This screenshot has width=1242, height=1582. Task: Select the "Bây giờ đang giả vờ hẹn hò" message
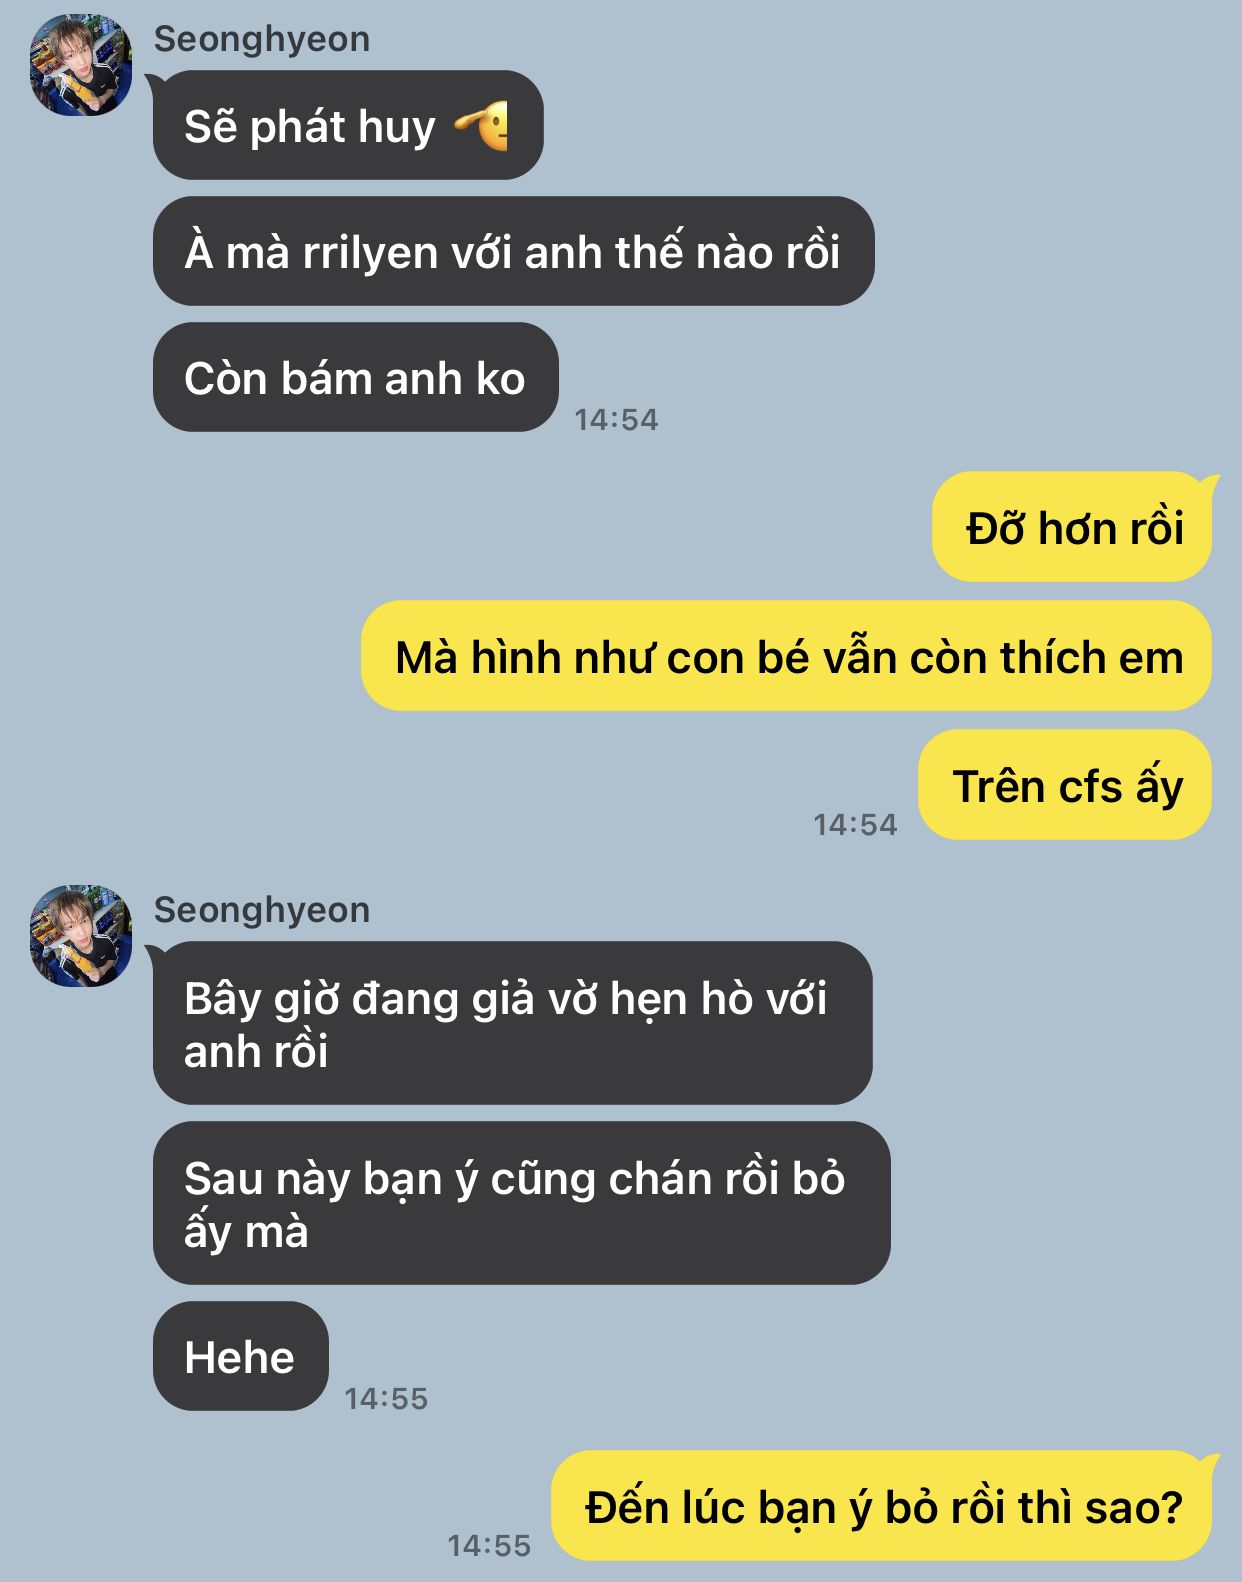[512, 1023]
